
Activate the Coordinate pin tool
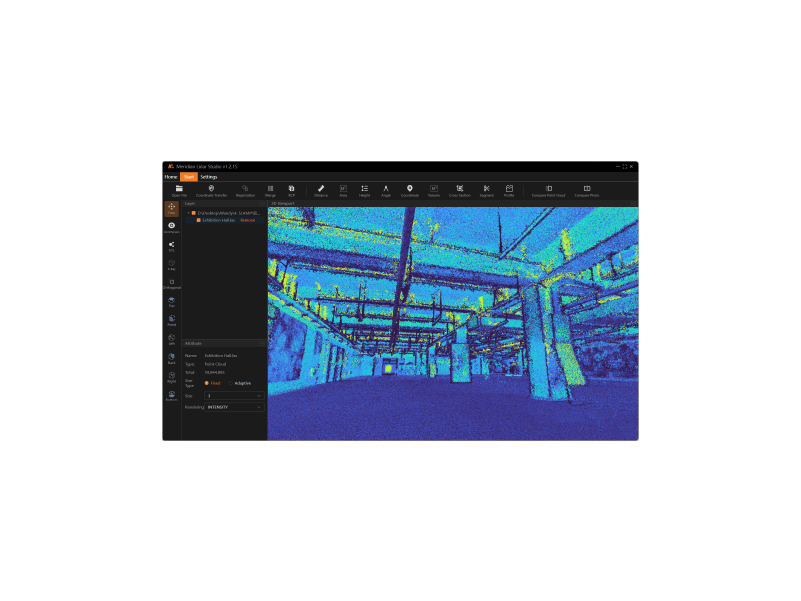coord(410,191)
